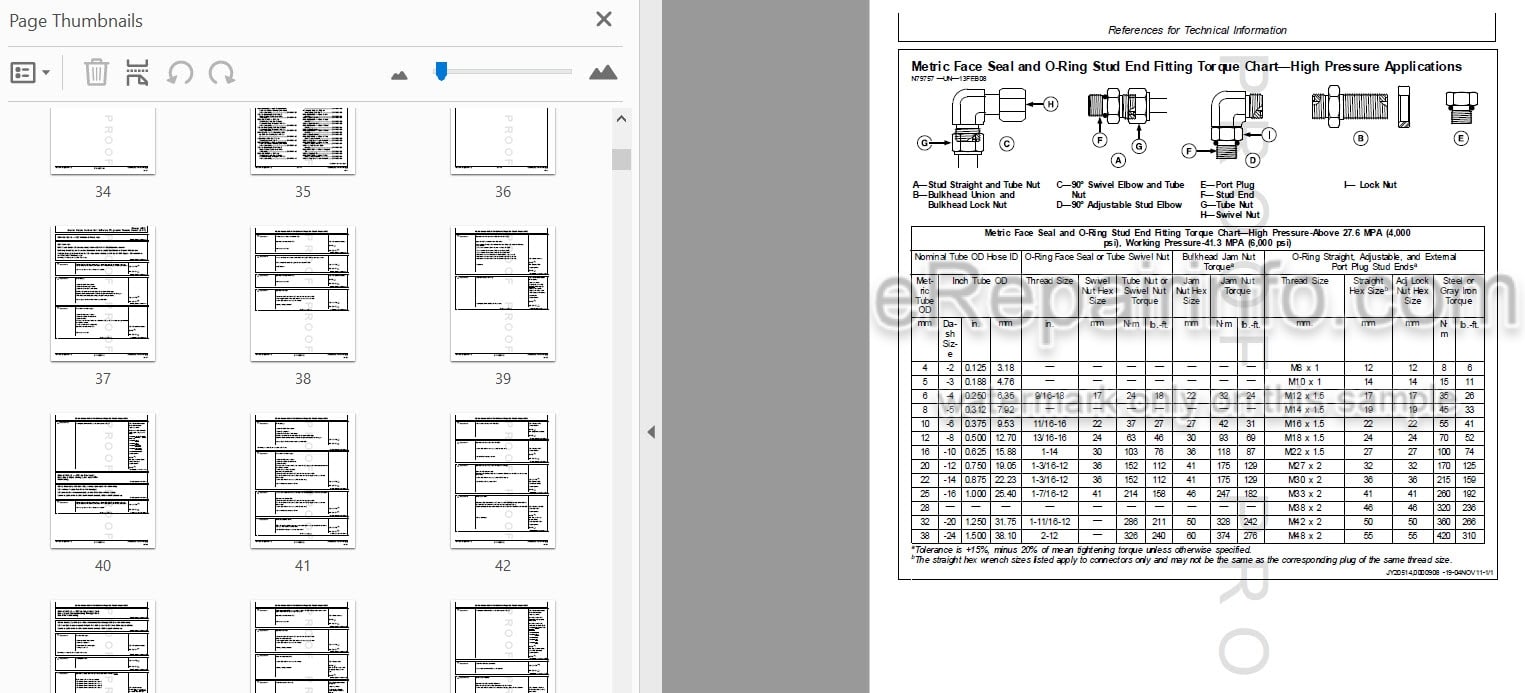Click the 'Page Thumbnails' panel title

[x=75, y=21]
